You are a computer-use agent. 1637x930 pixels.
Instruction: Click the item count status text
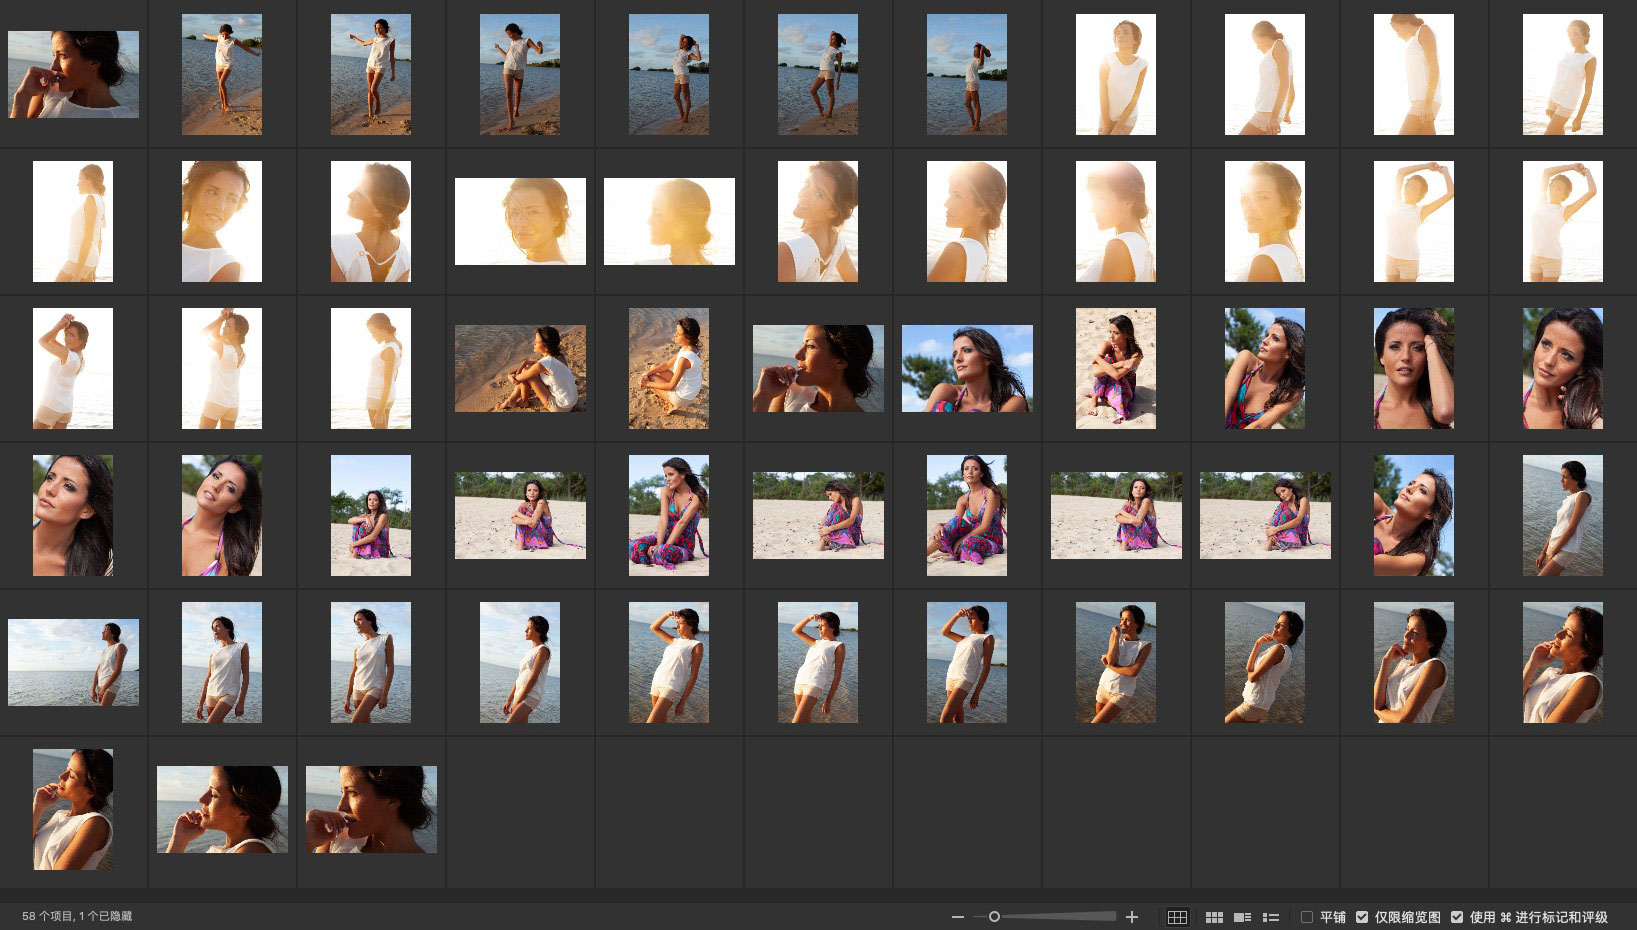coord(77,916)
